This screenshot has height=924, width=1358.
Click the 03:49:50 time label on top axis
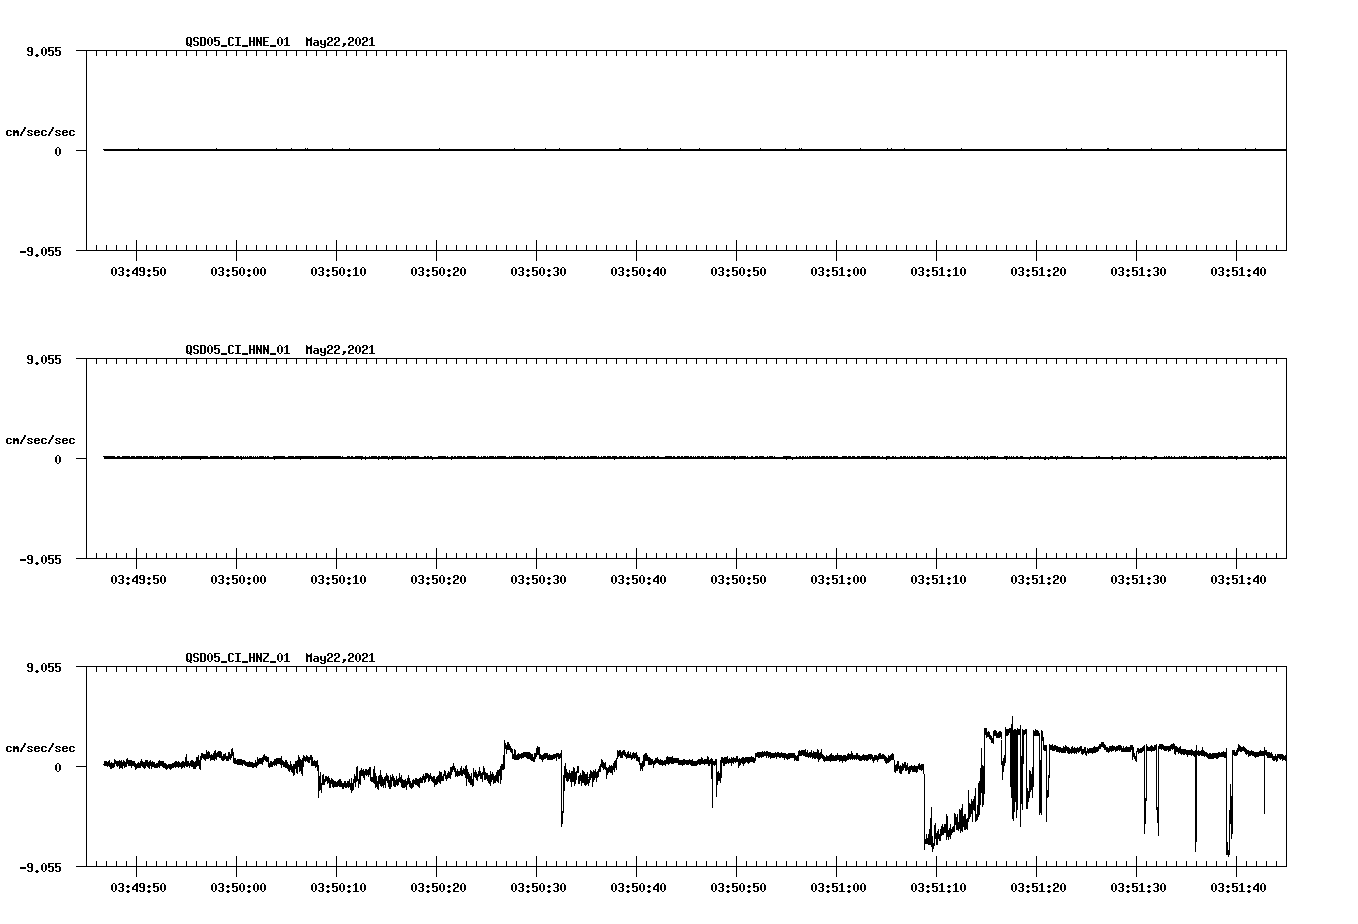(140, 270)
